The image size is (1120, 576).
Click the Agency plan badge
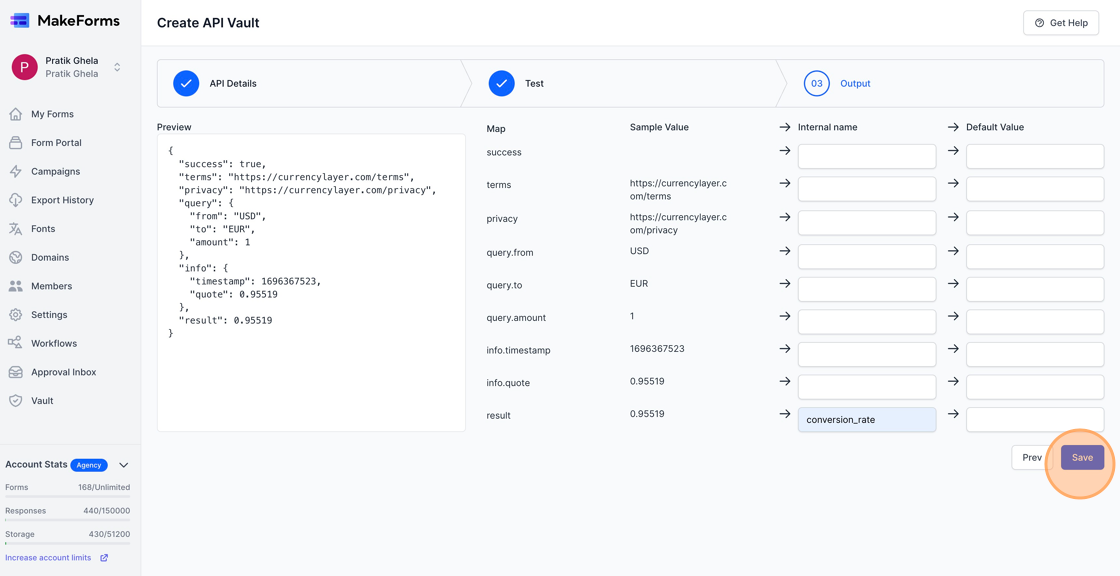click(89, 464)
